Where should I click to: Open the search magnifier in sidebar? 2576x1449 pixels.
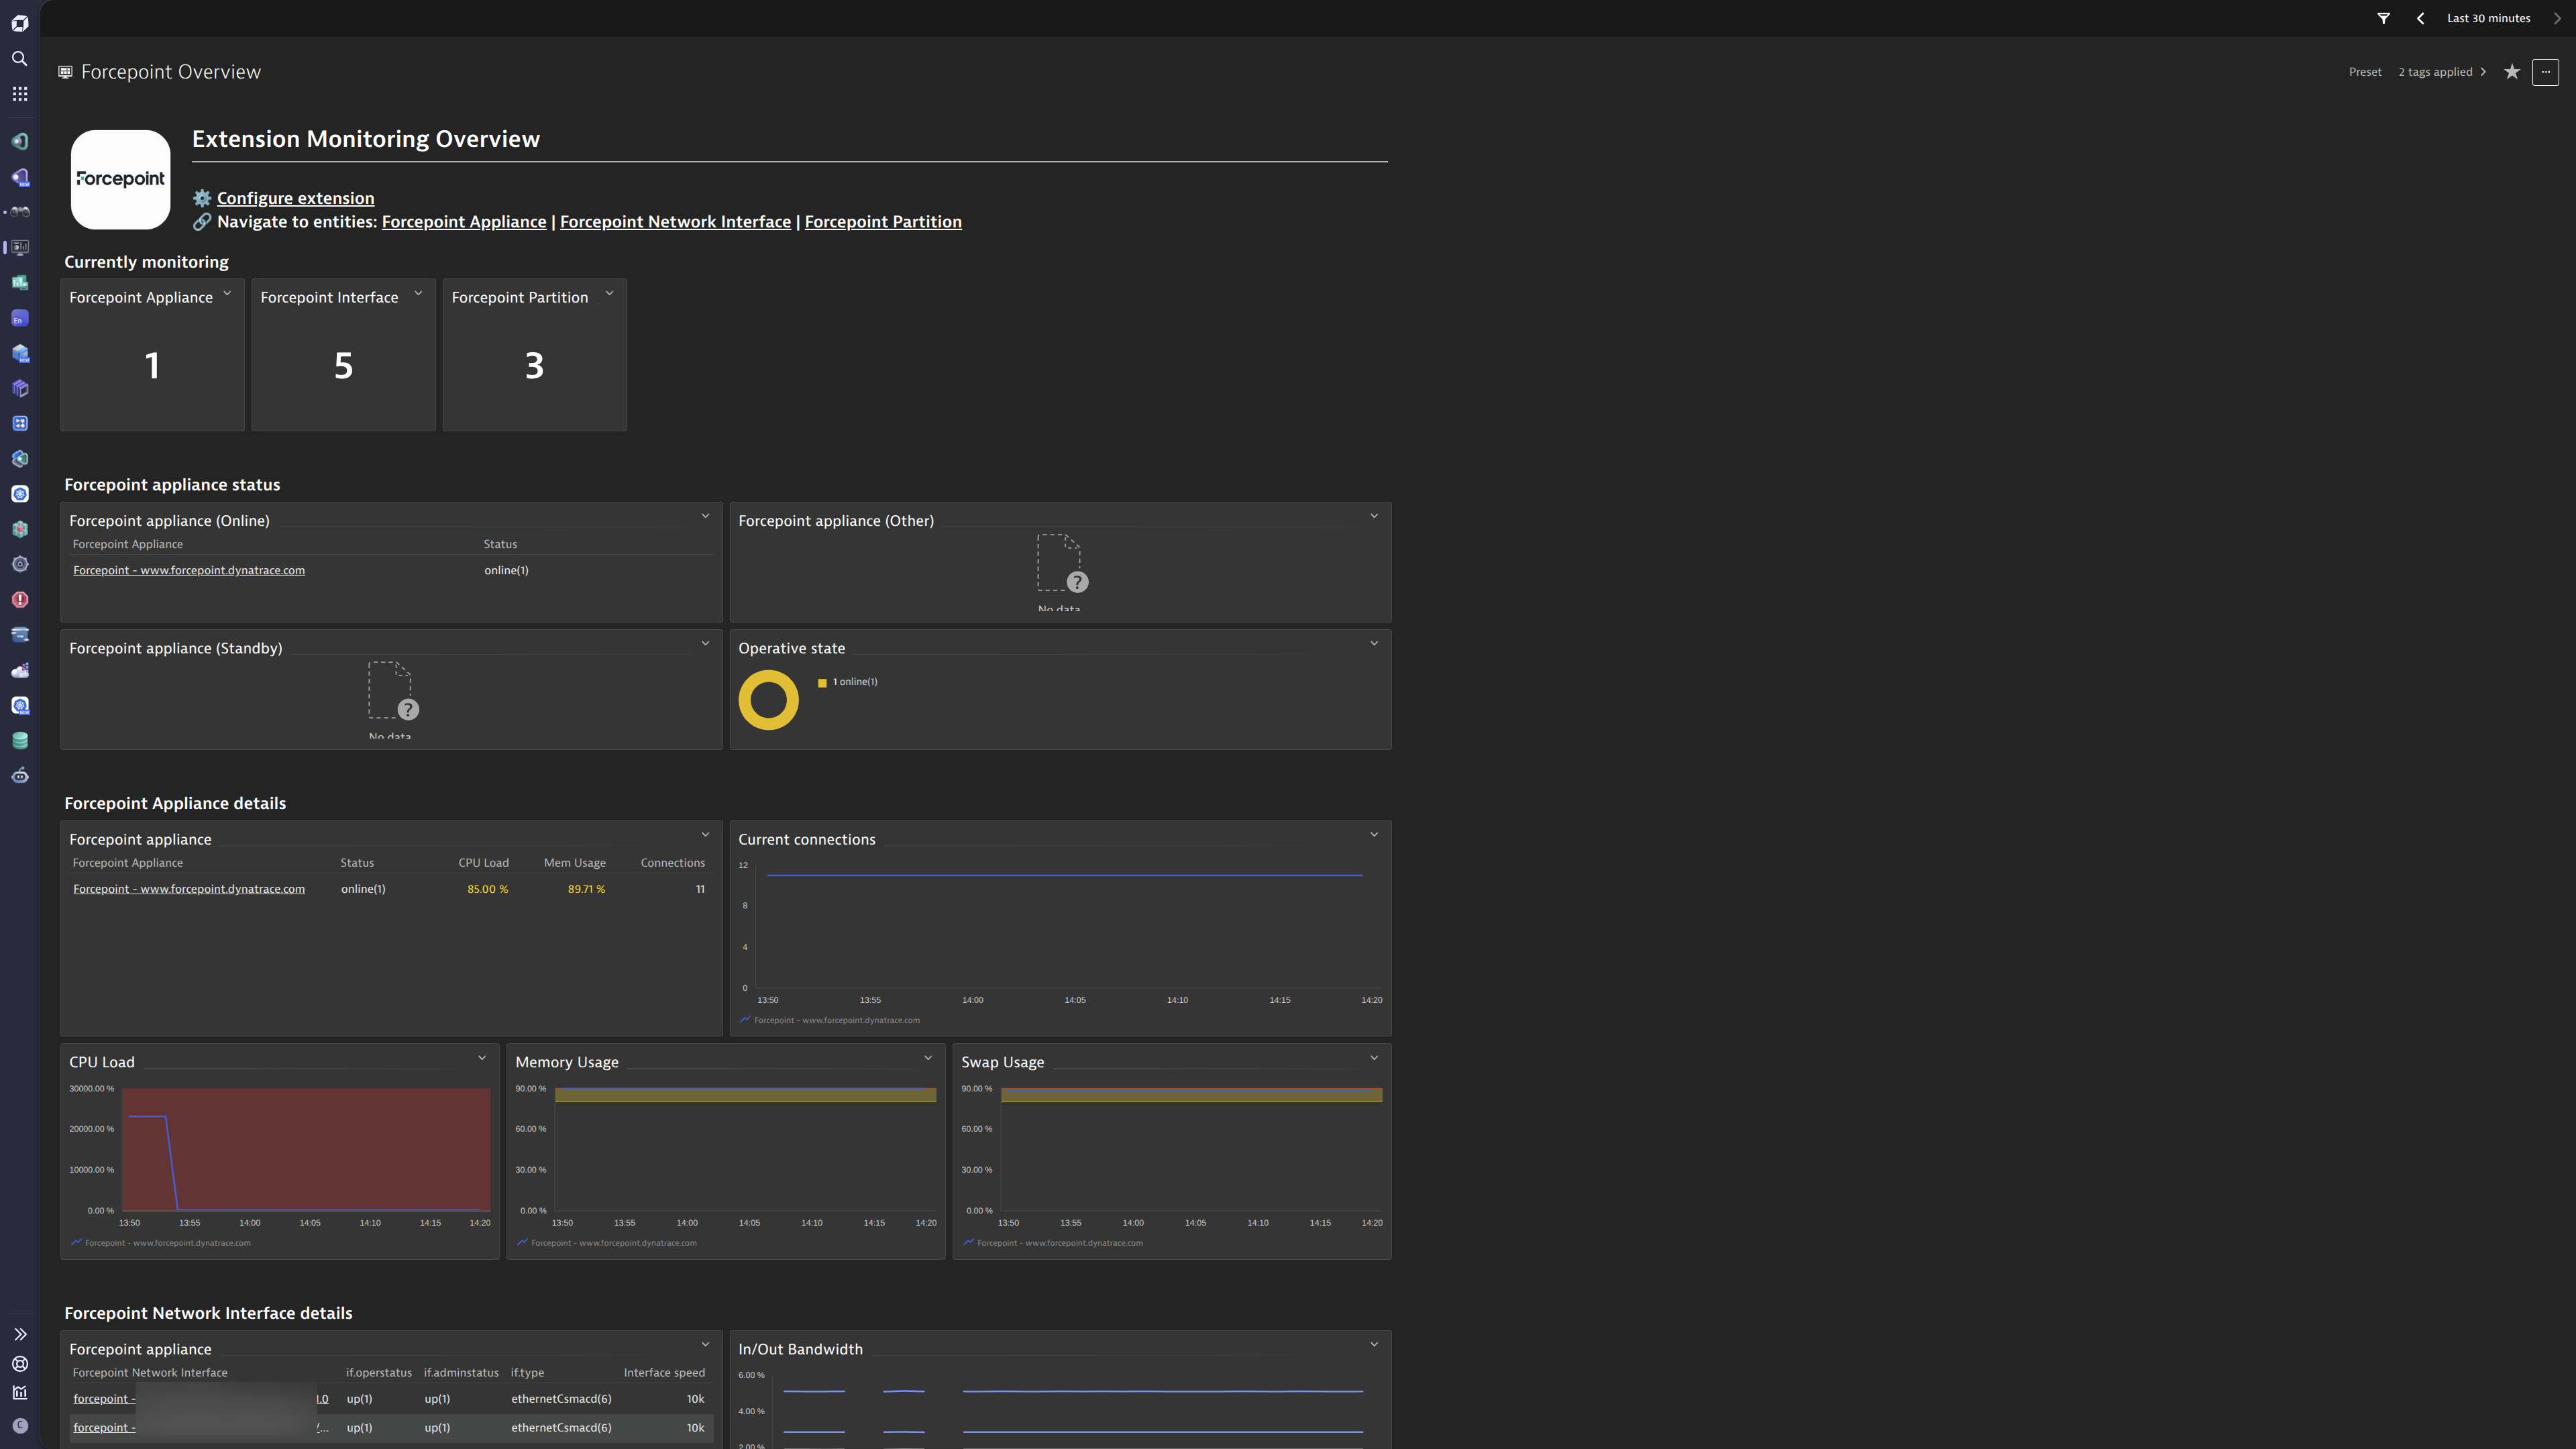(20, 59)
